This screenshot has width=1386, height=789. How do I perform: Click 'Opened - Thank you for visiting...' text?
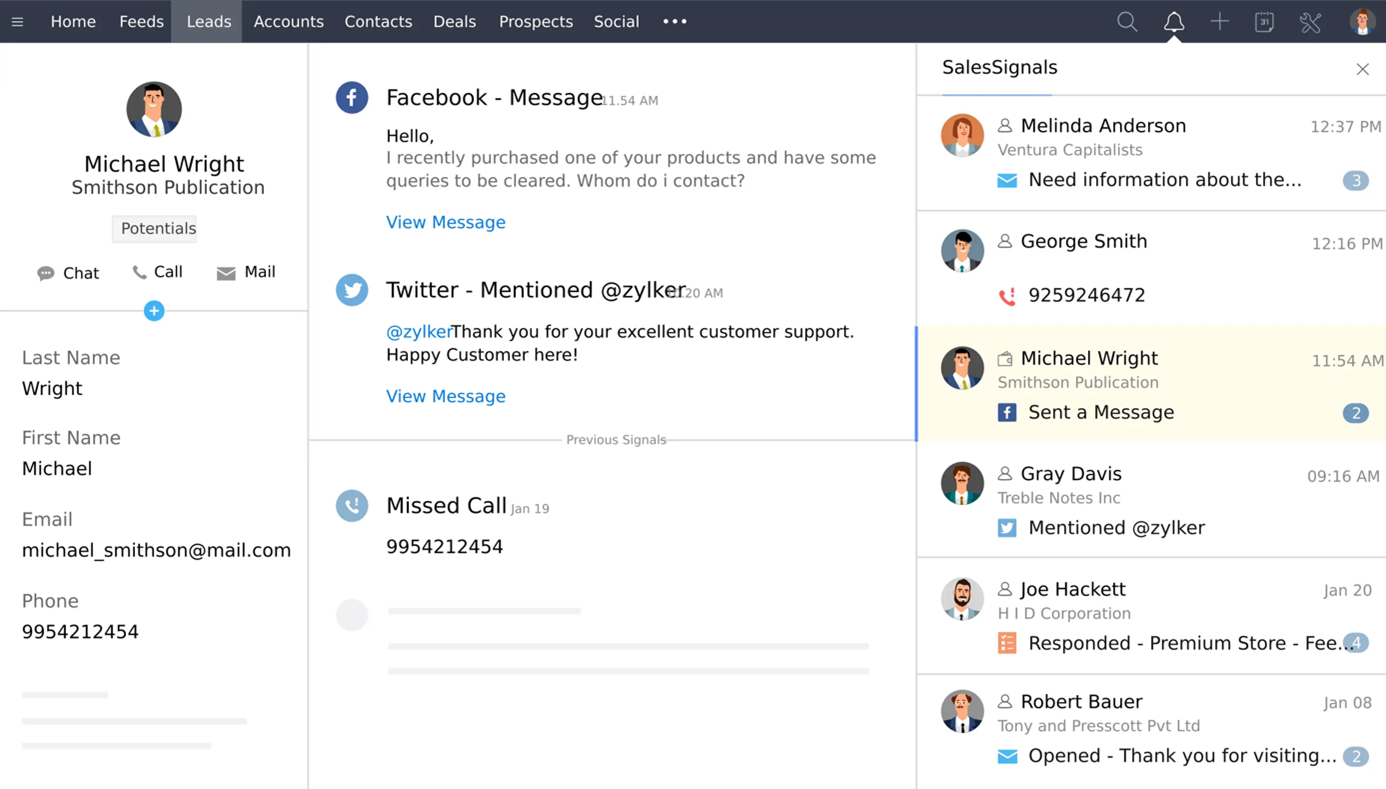pyautogui.click(x=1182, y=756)
